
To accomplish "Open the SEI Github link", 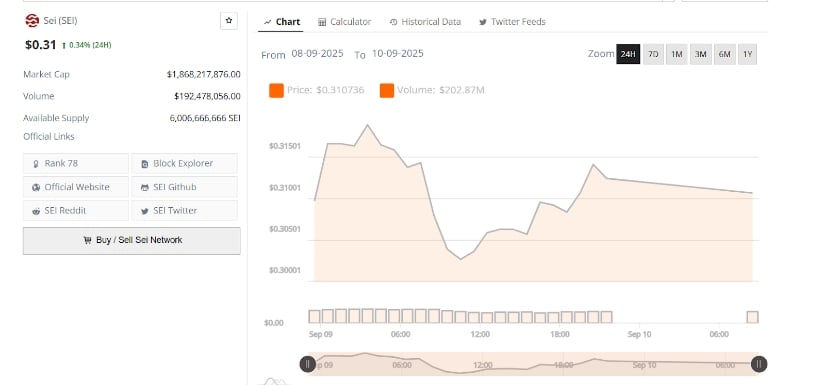I will point(184,187).
